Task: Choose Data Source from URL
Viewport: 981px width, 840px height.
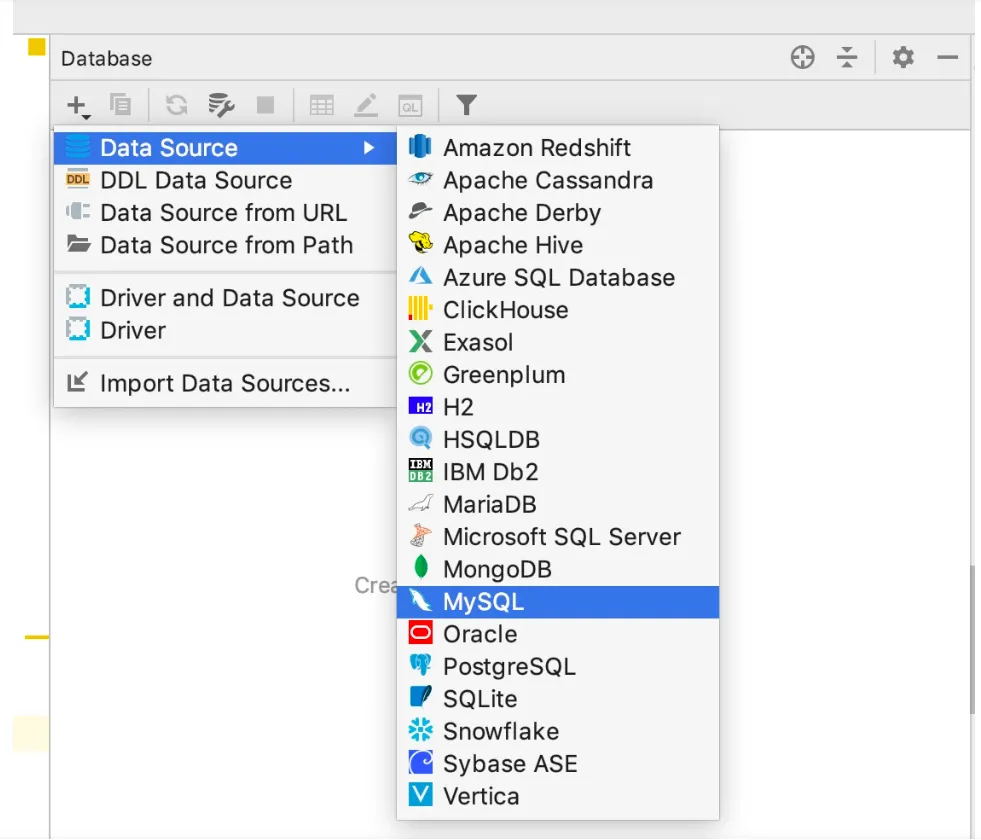Action: click(223, 213)
